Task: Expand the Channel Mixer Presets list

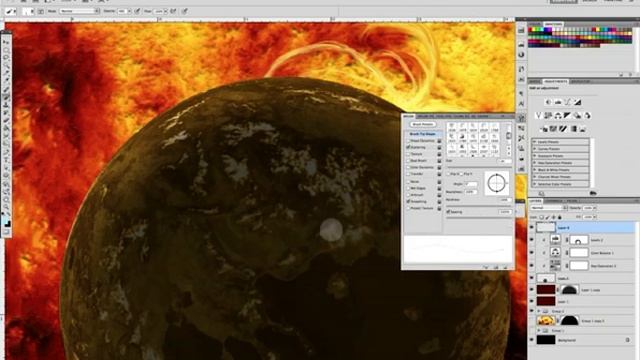Action: click(x=535, y=177)
